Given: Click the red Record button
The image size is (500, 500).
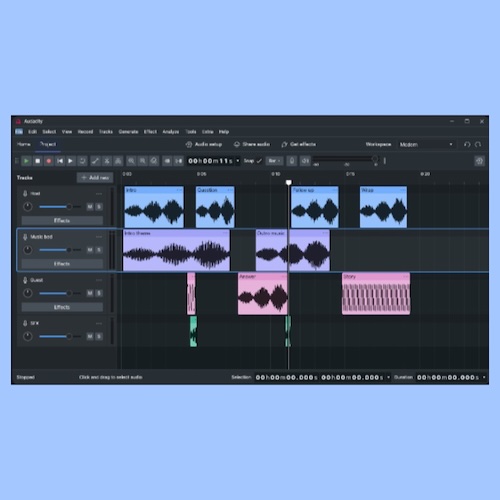Looking at the screenshot, I should (49, 161).
